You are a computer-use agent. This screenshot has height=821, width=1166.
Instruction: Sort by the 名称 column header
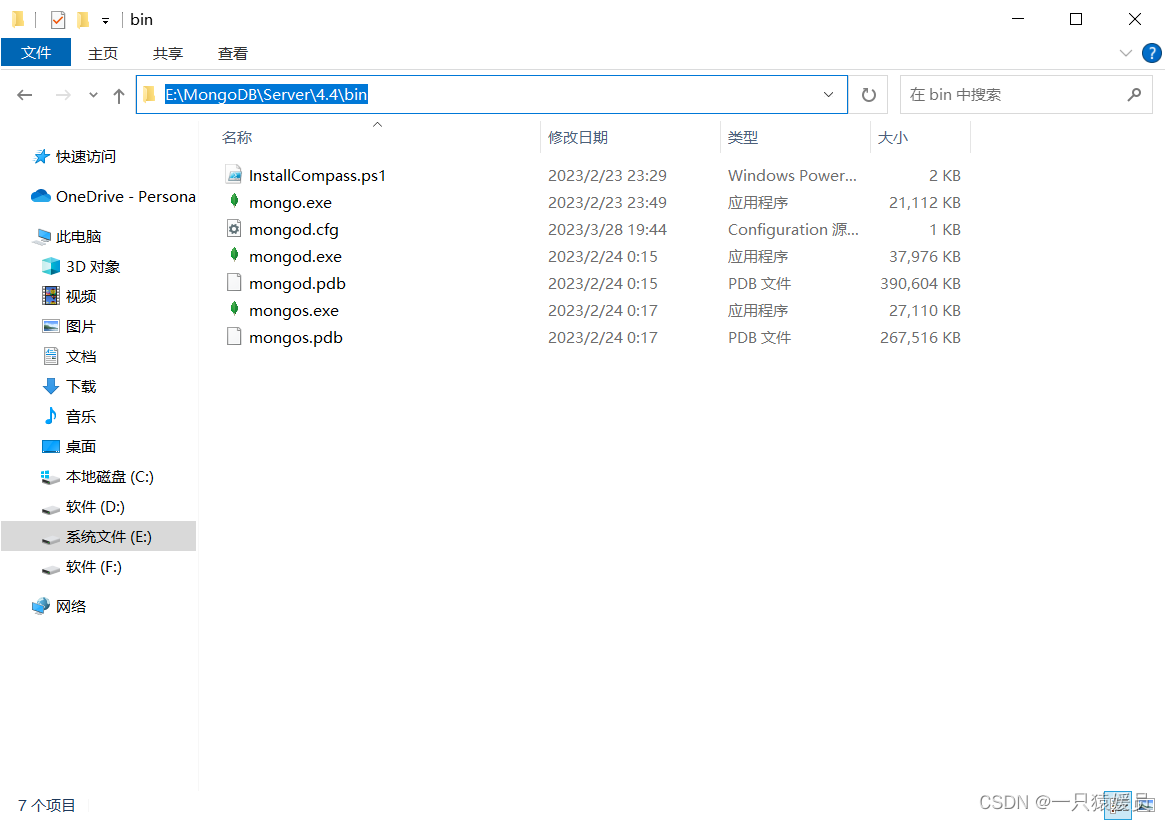point(377,137)
